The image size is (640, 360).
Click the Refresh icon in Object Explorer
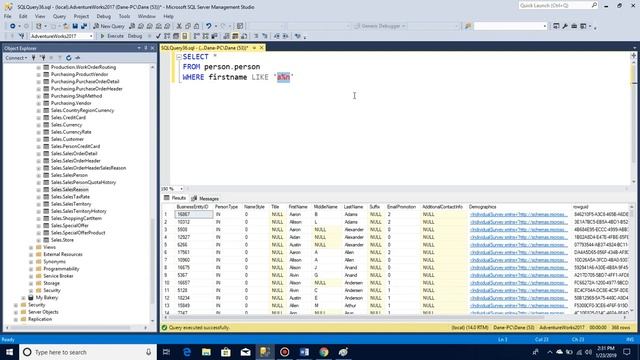(x=69, y=58)
